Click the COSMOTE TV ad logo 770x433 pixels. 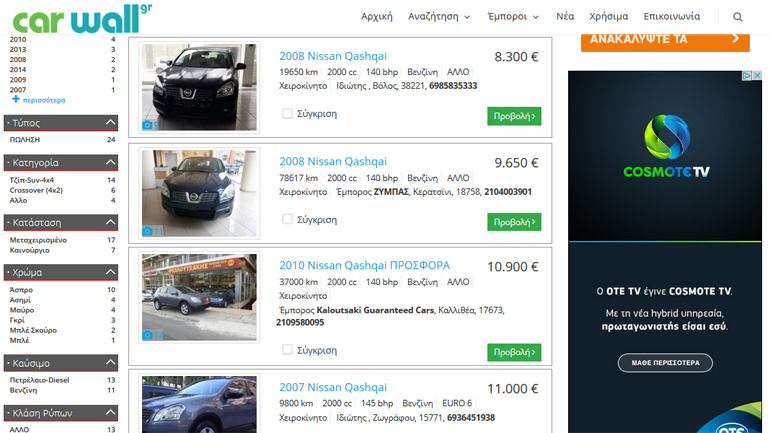pos(666,146)
